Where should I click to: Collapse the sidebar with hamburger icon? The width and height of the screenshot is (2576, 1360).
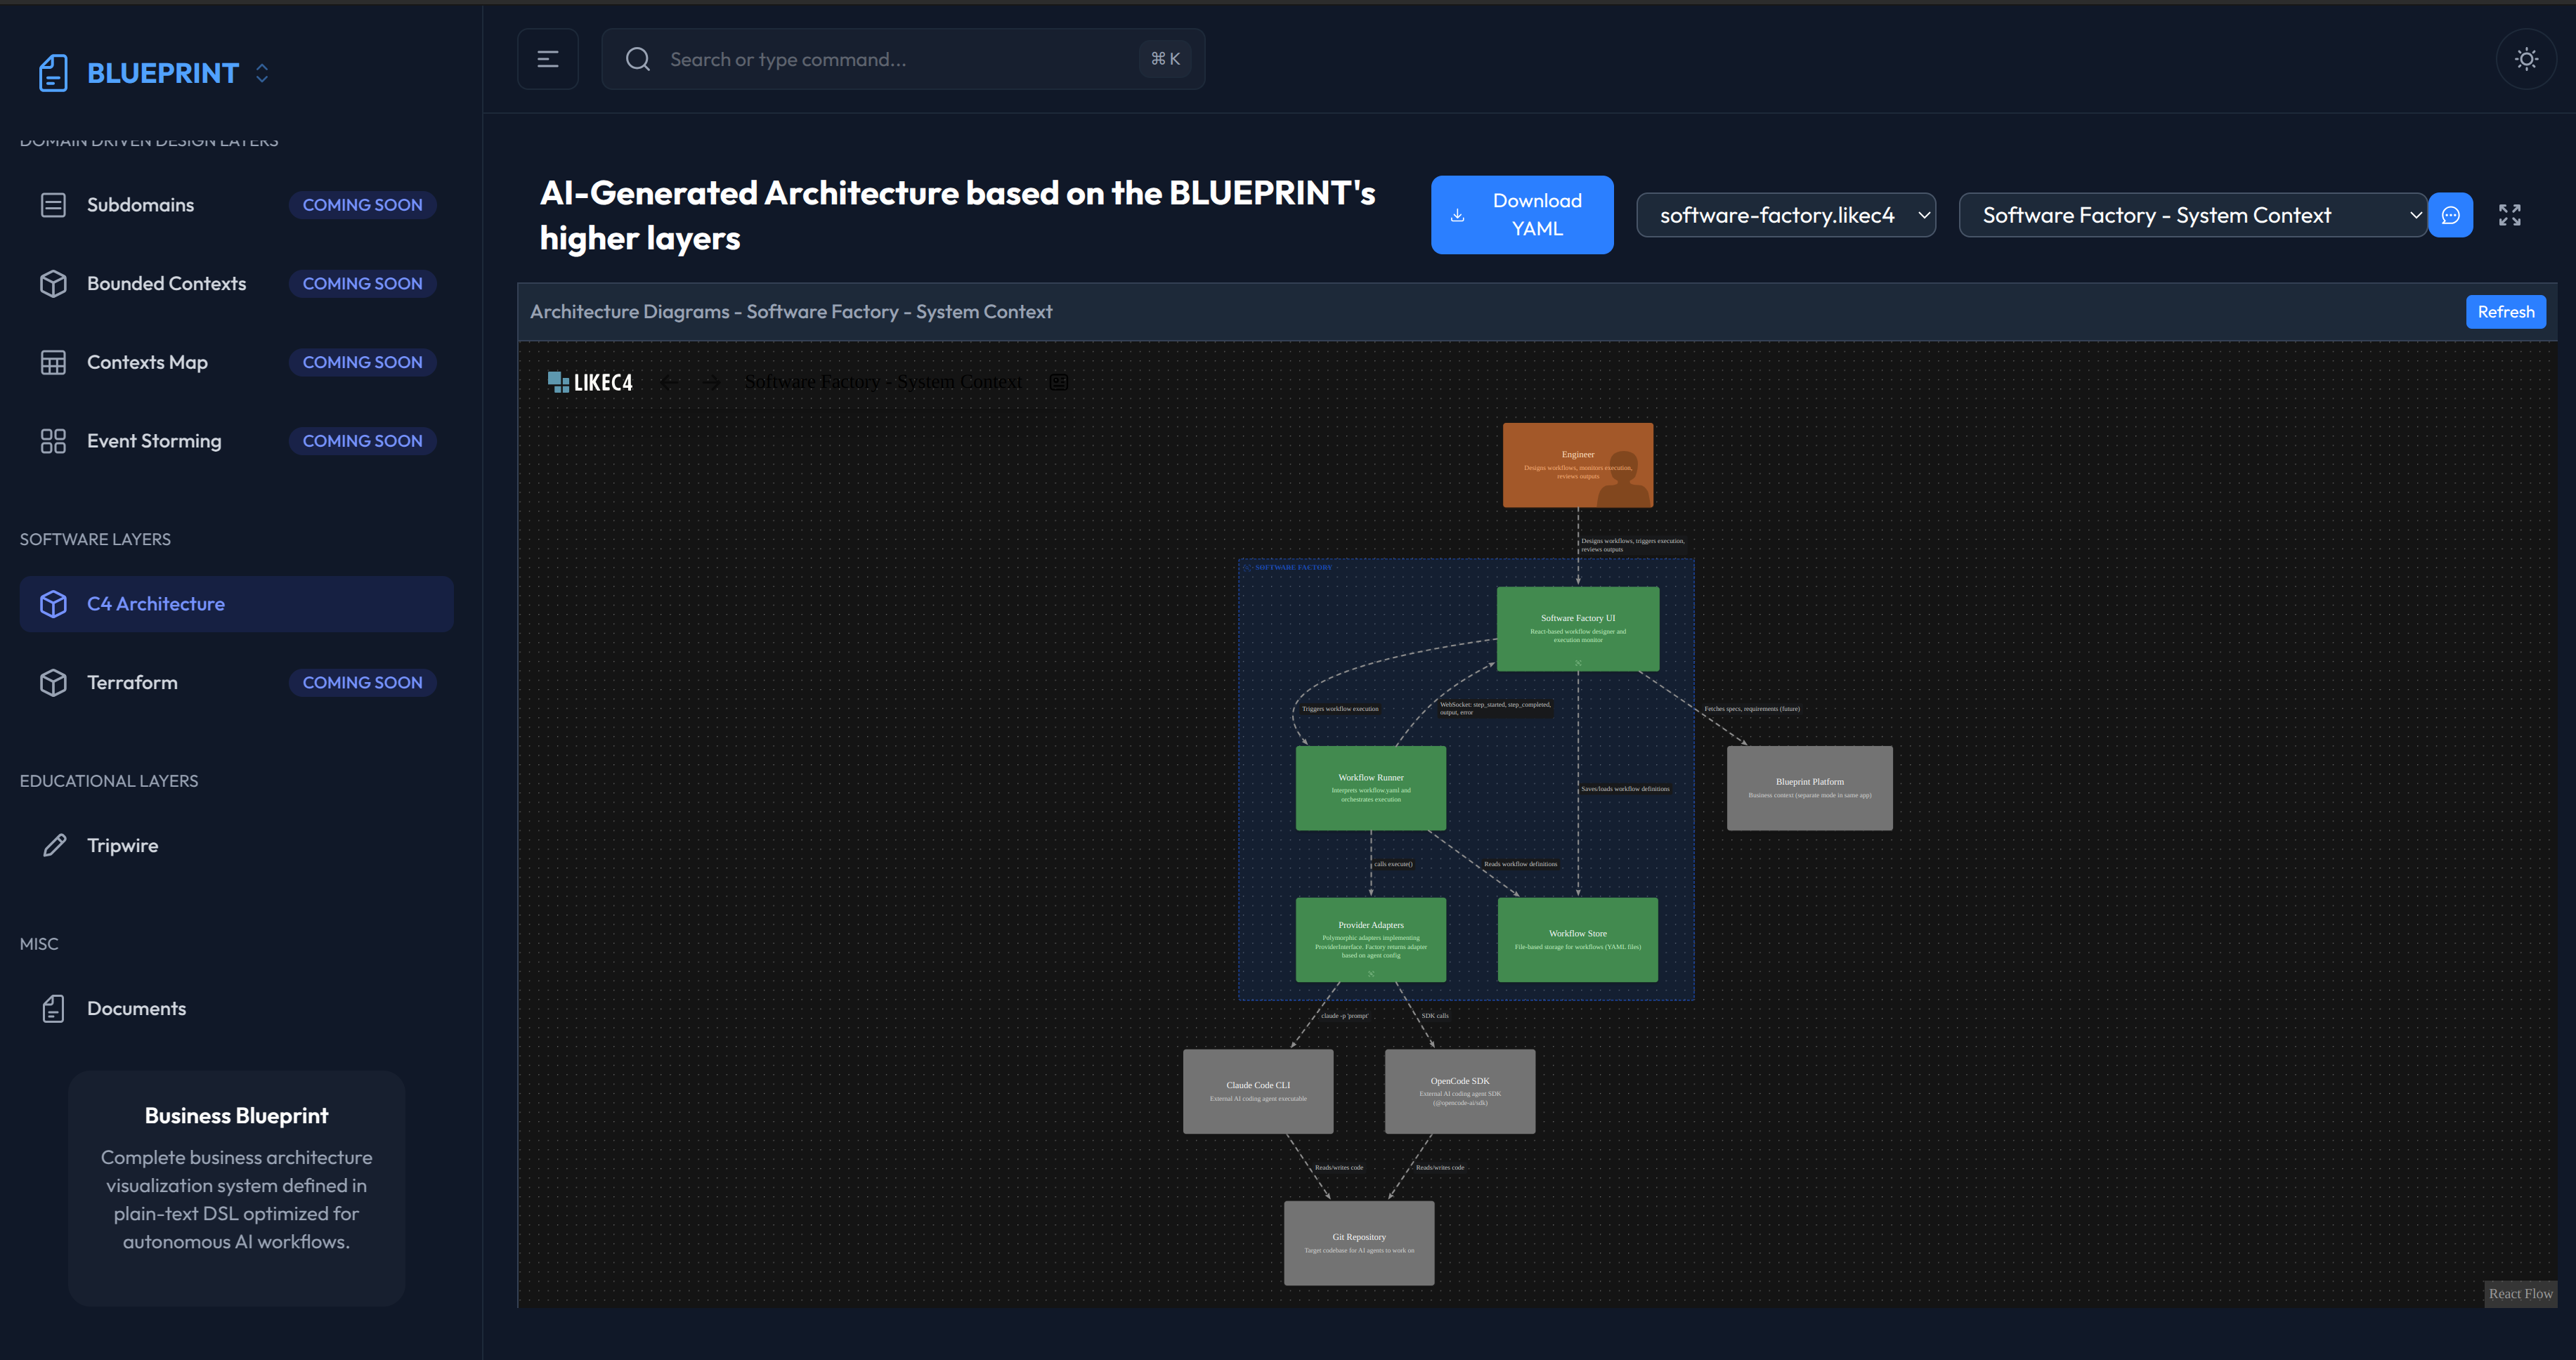click(x=547, y=59)
